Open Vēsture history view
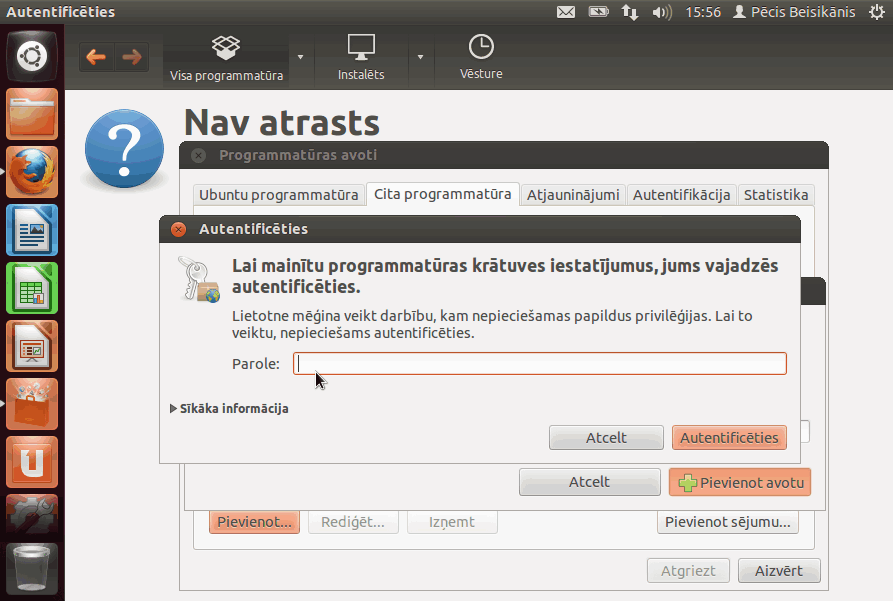Image resolution: width=893 pixels, height=601 pixels. 481,57
